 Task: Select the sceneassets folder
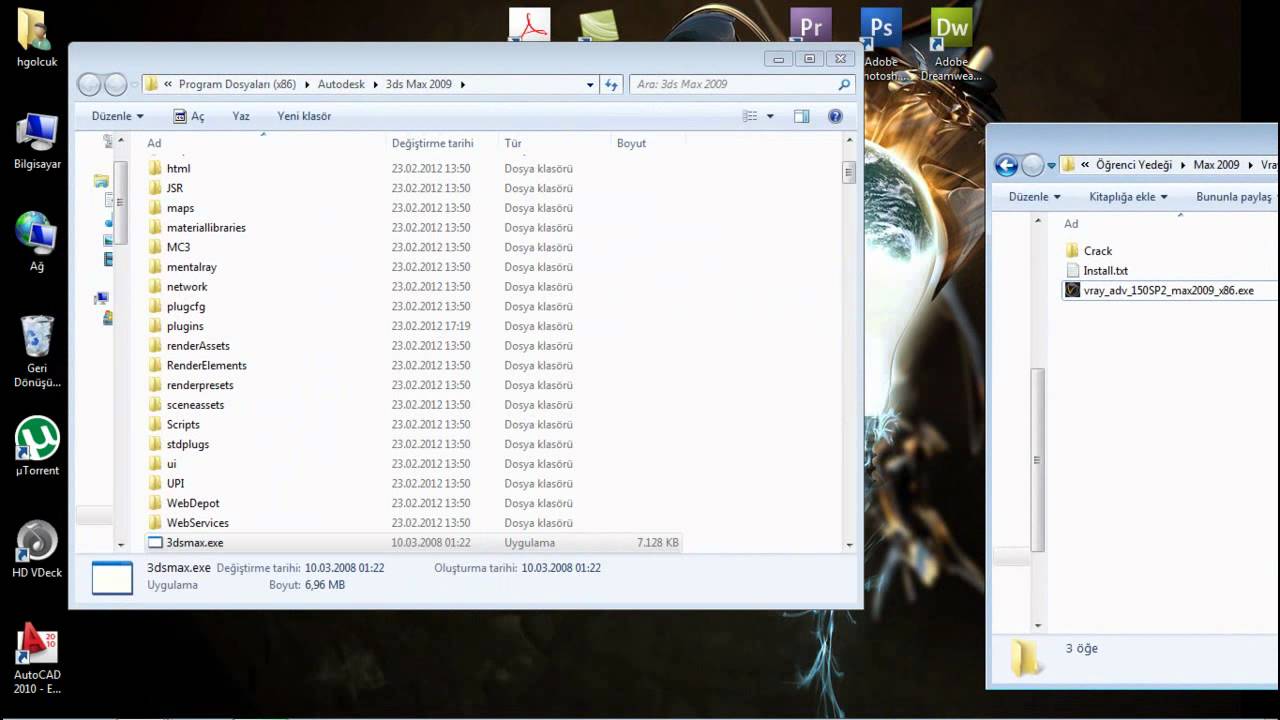click(x=186, y=405)
